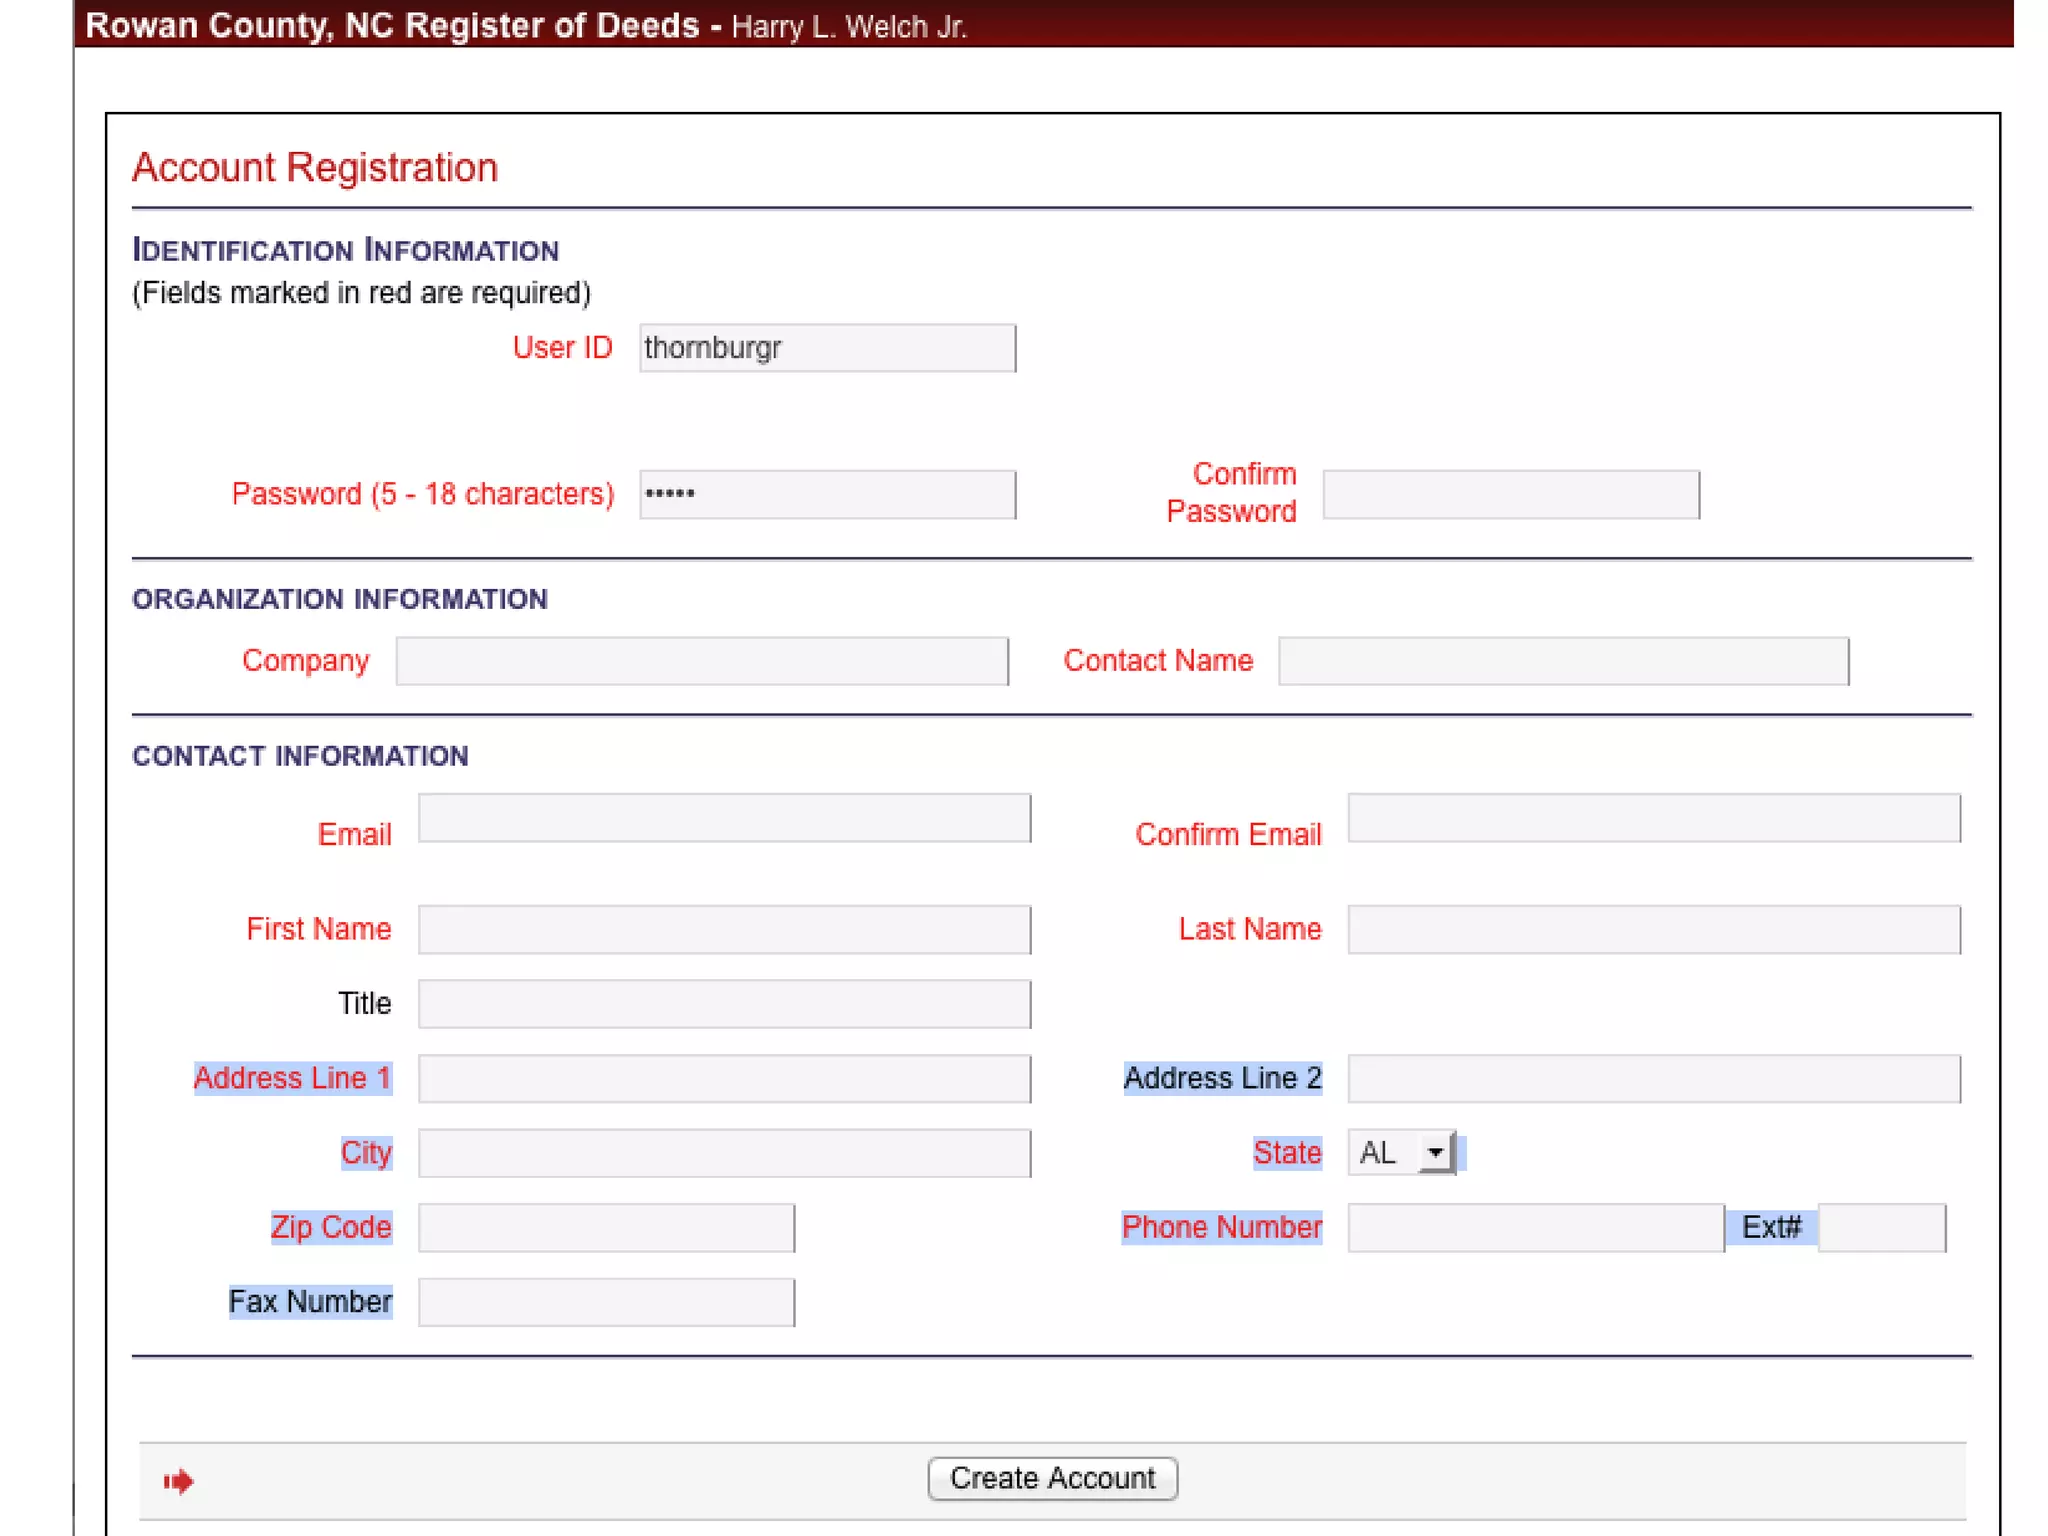
Task: Select the Company text box
Action: (702, 661)
